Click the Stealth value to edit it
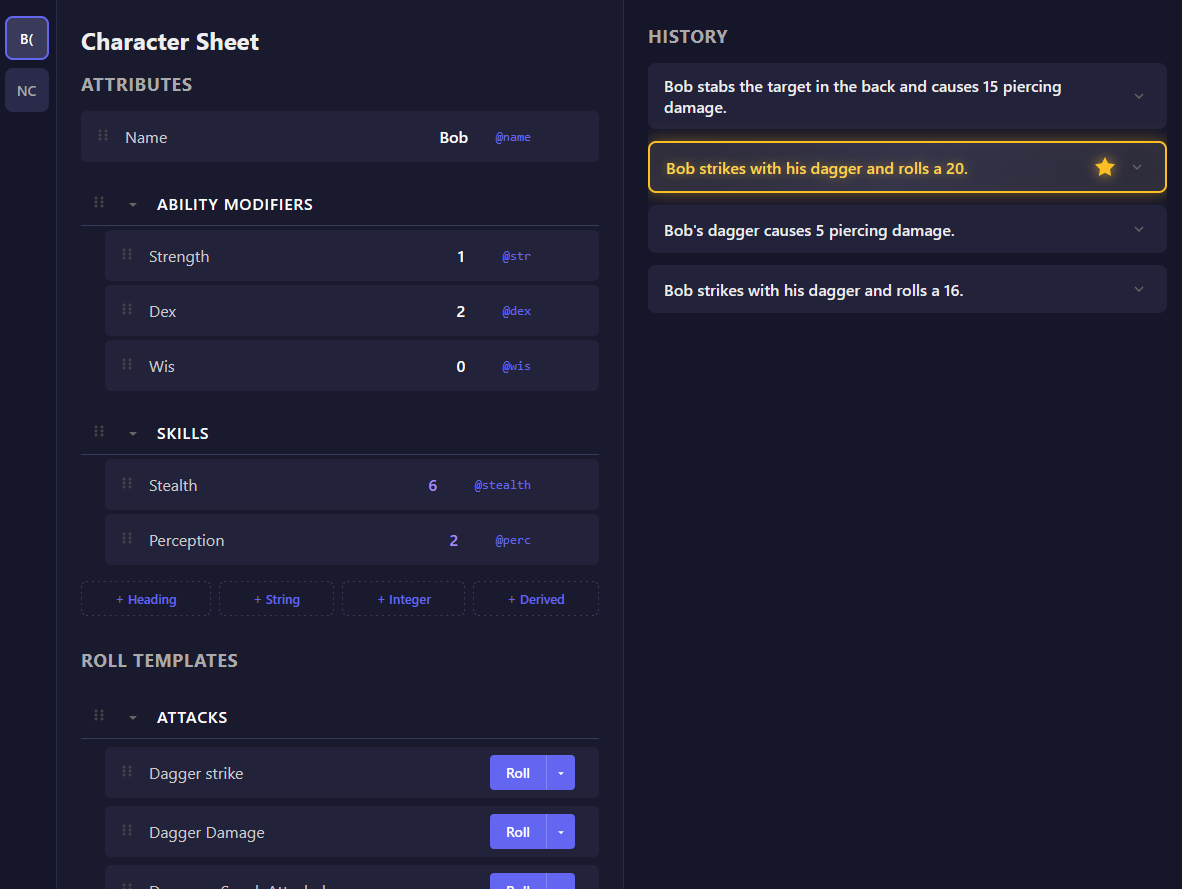Image resolution: width=1182 pixels, height=889 pixels. [x=432, y=485]
